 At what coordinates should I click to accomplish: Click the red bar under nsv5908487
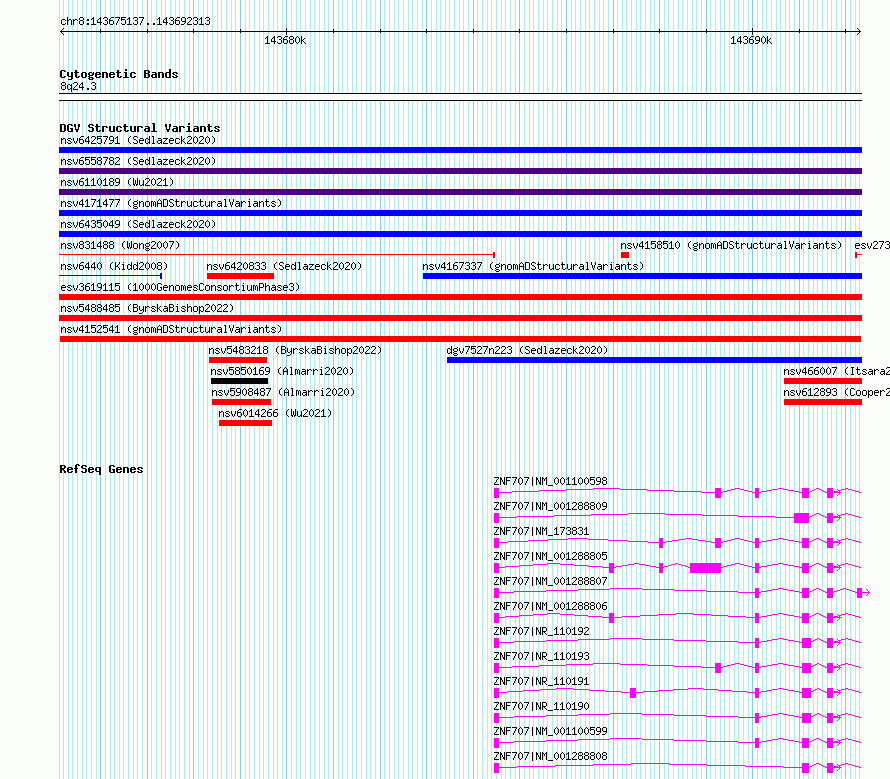pos(241,402)
